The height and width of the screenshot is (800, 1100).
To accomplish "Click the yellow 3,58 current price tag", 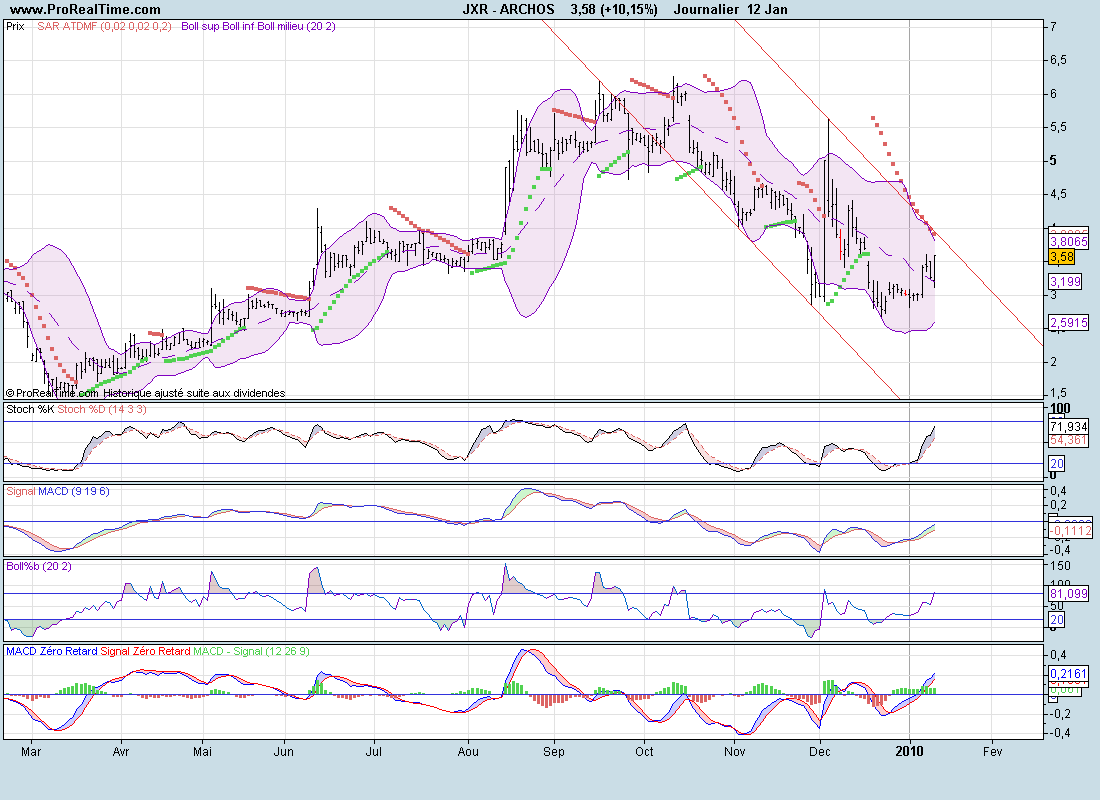I will pyautogui.click(x=1062, y=257).
